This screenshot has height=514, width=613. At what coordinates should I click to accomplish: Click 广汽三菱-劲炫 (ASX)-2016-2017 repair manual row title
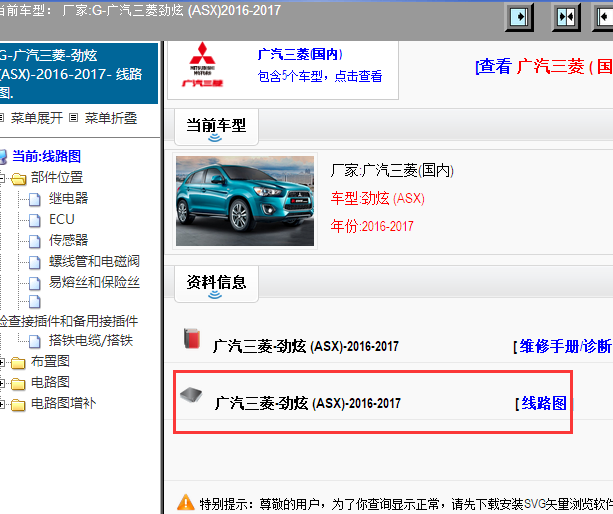click(306, 346)
